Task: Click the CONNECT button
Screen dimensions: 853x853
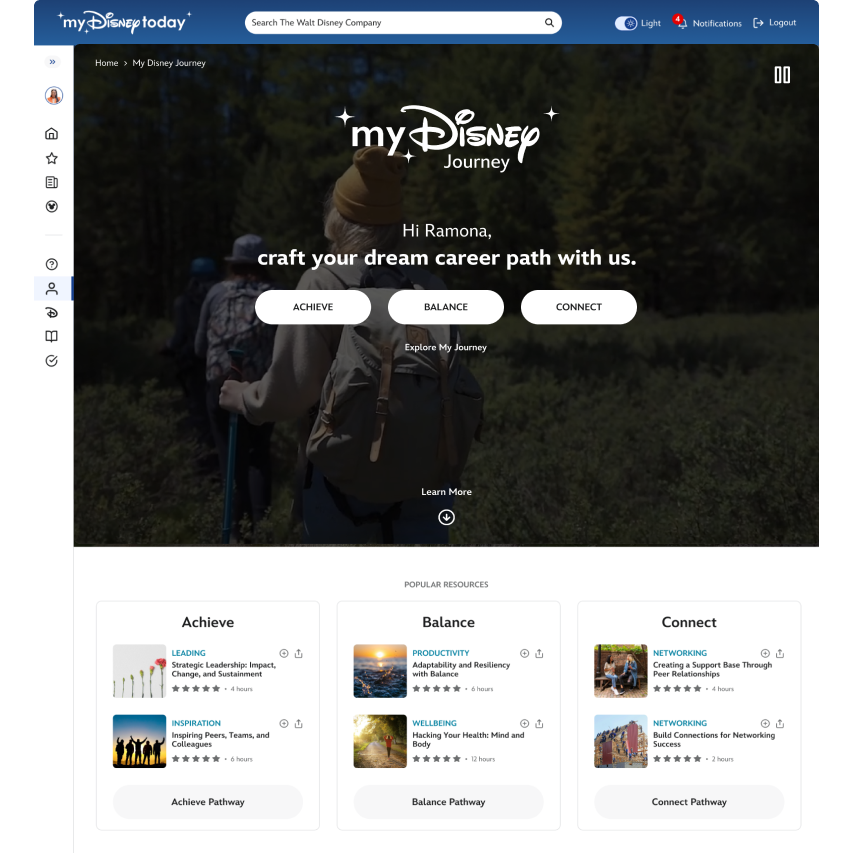Action: [579, 307]
